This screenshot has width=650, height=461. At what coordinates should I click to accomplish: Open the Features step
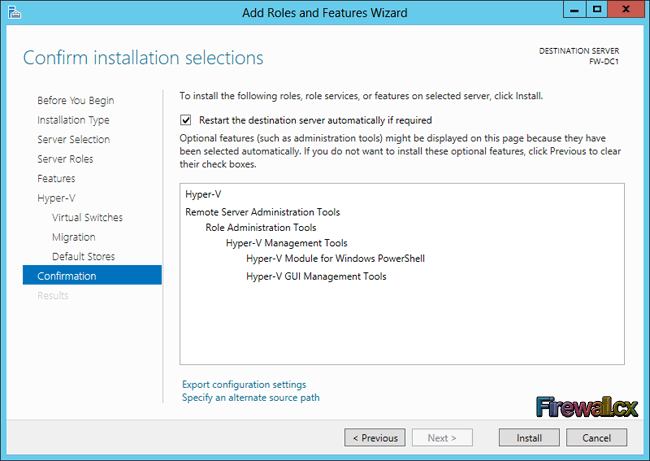[56, 178]
